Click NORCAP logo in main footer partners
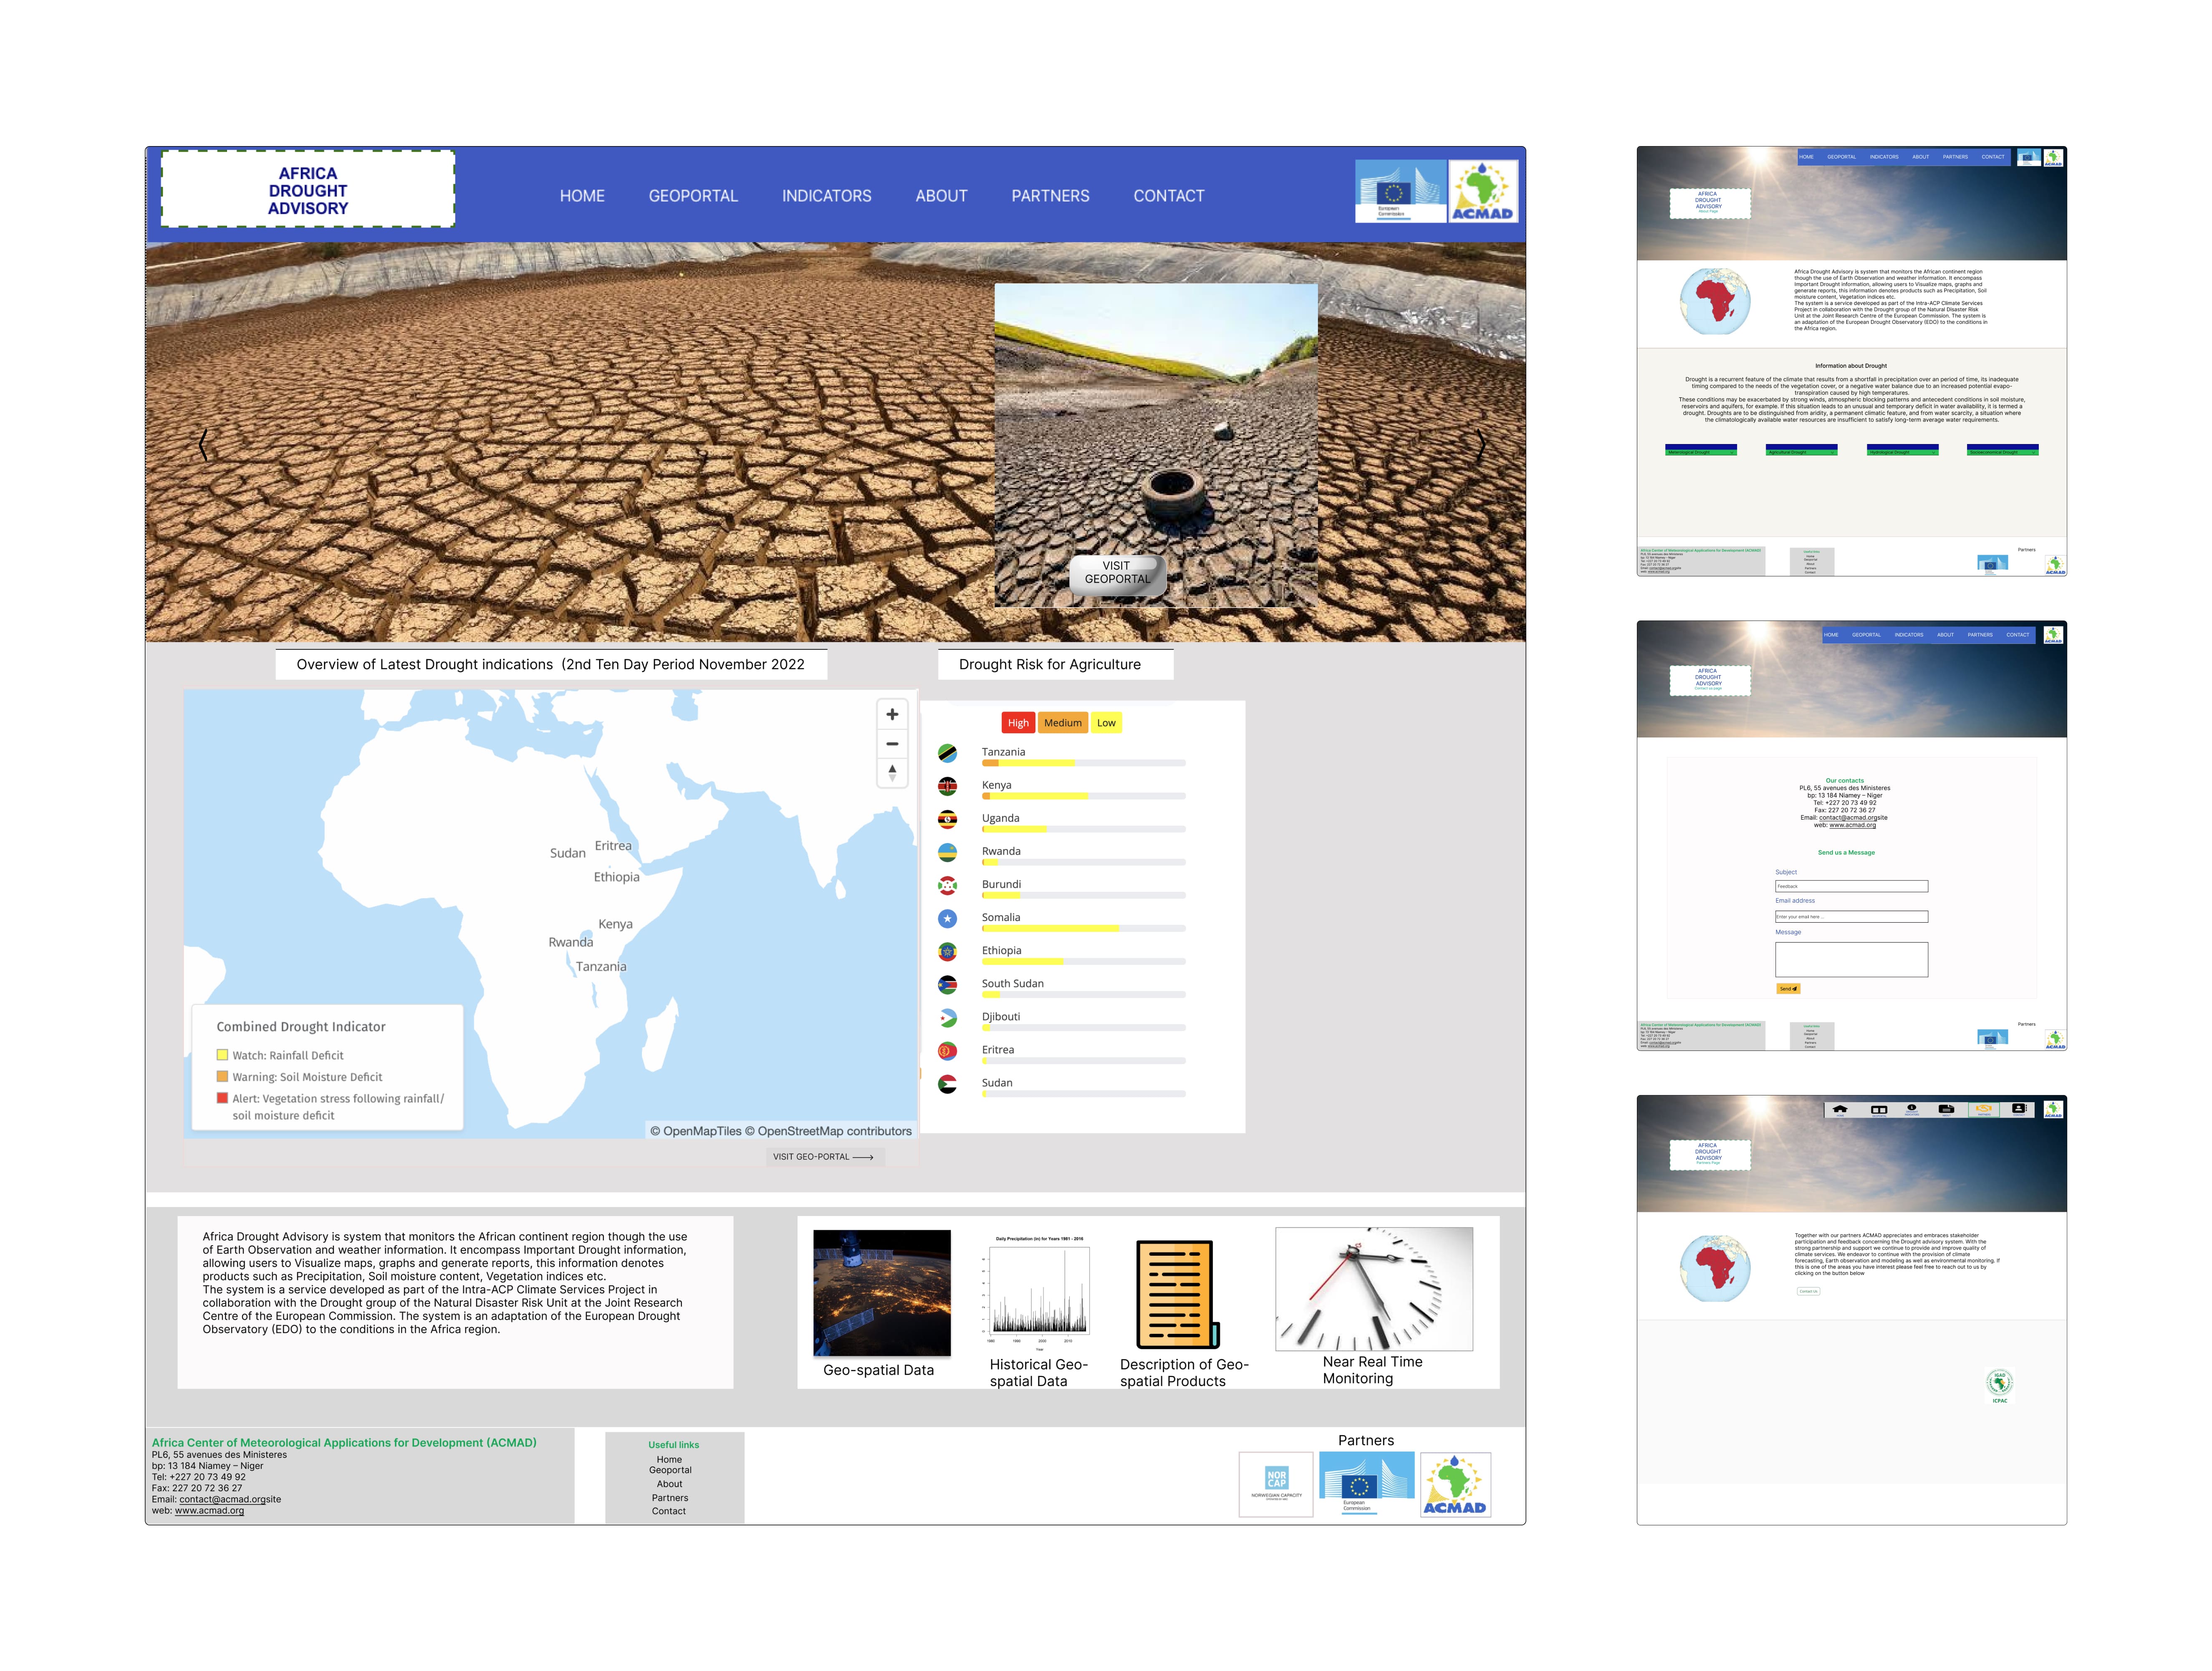 (1276, 1484)
